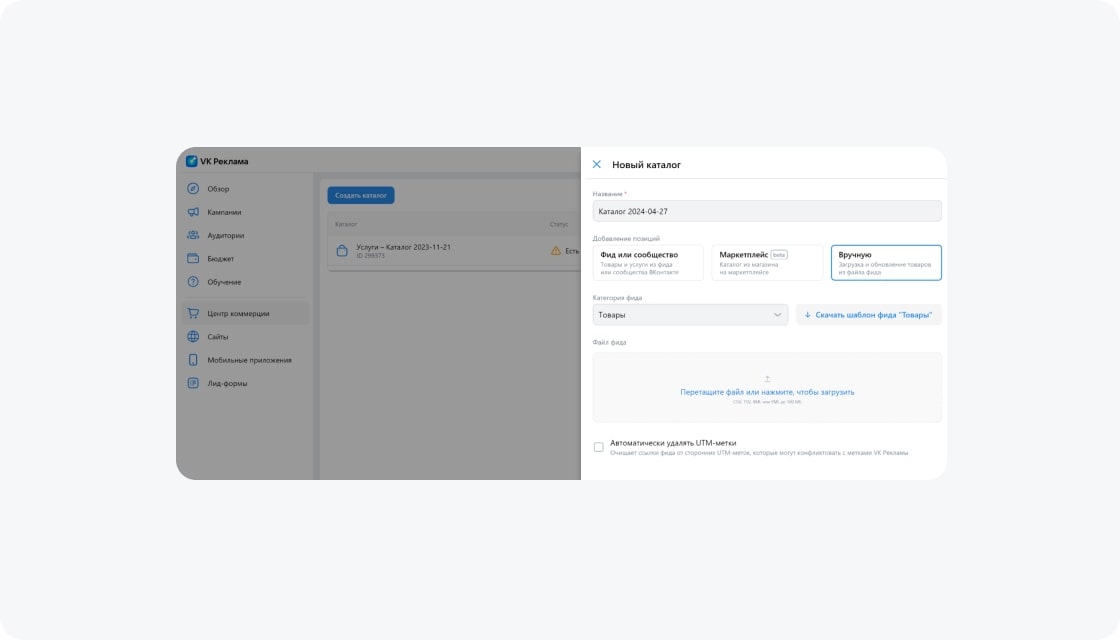The height and width of the screenshot is (640, 1120).
Task: Select Бюджет menu item
Action: pos(244,259)
